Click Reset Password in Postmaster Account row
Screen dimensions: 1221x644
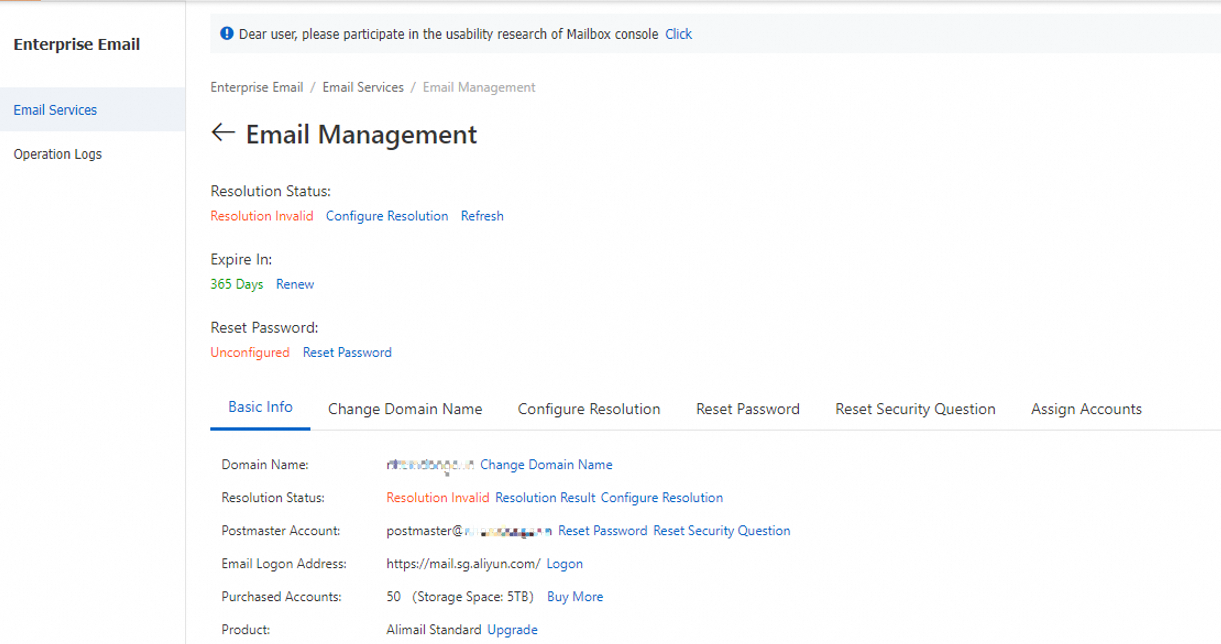pyautogui.click(x=603, y=530)
